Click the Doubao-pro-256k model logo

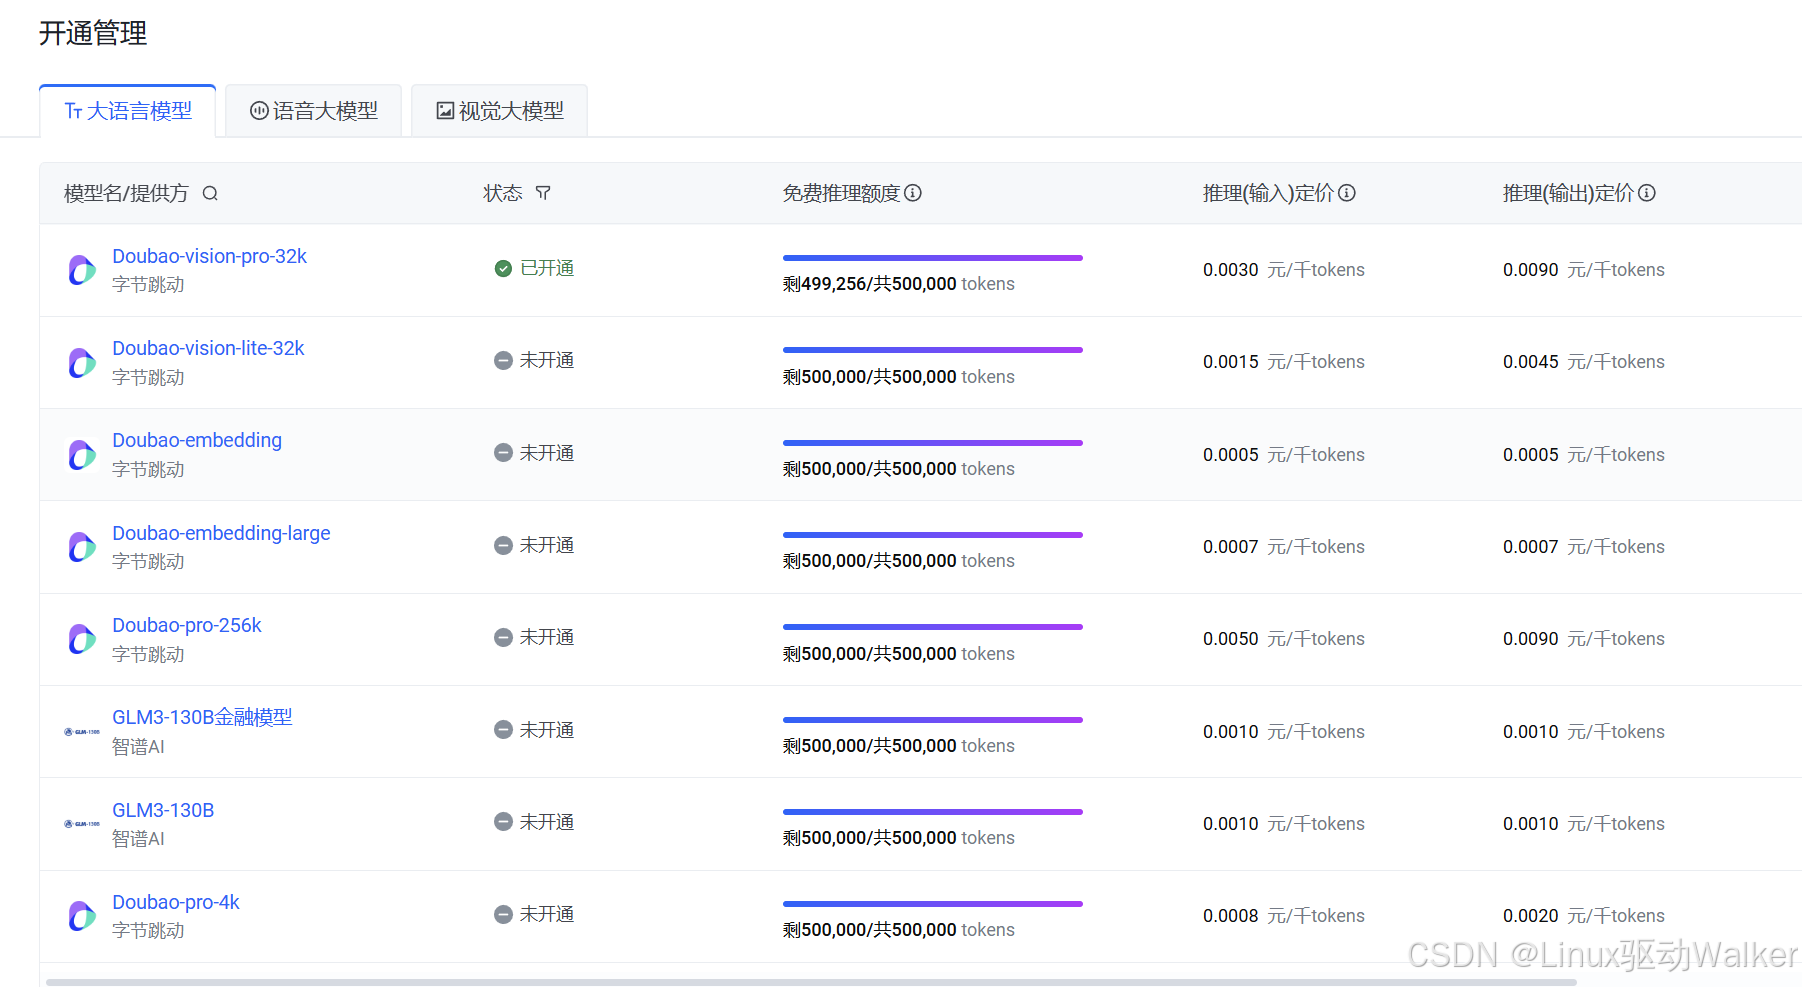tap(82, 639)
